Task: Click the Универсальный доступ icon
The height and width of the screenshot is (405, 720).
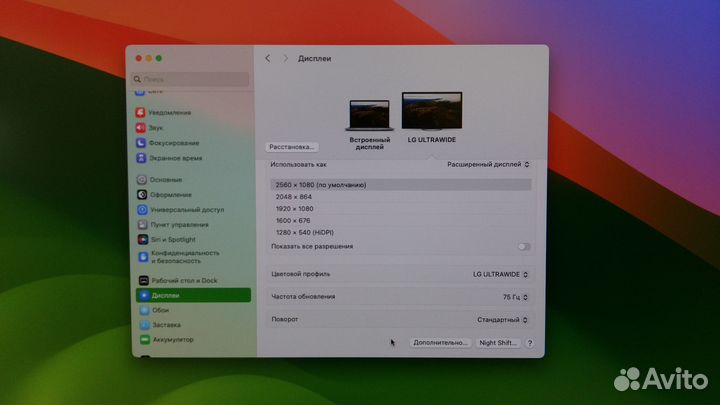Action: point(142,210)
